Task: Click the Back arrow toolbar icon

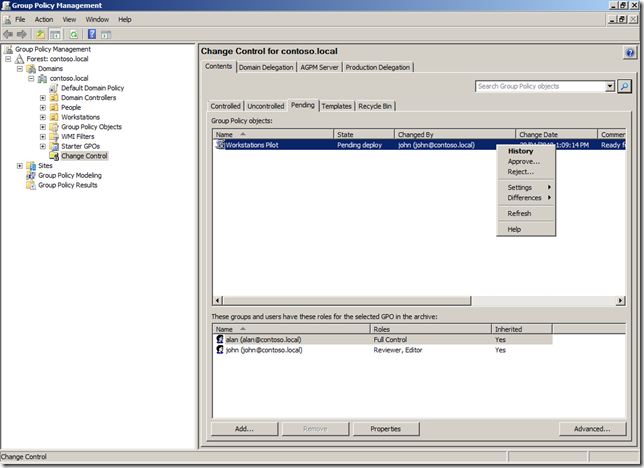Action: click(10, 34)
